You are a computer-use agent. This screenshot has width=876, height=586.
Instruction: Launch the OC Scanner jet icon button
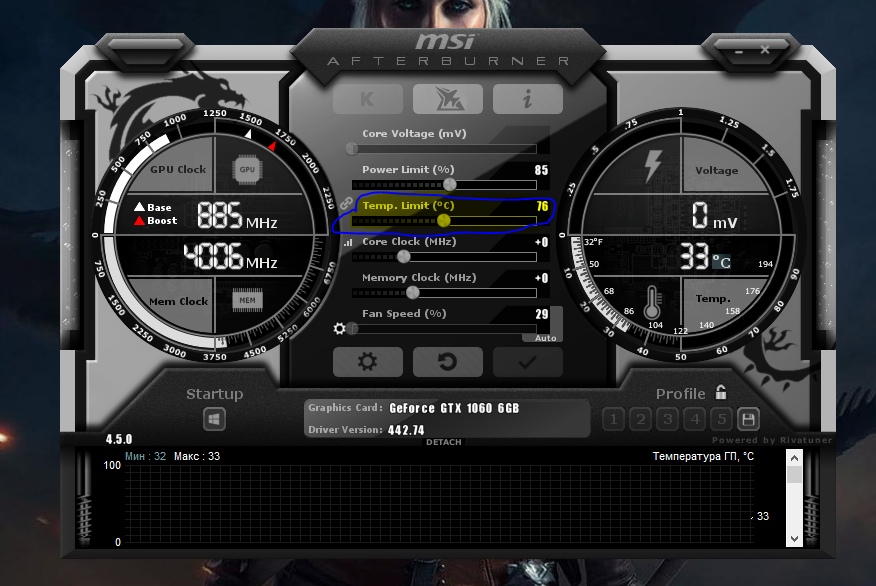coord(447,99)
